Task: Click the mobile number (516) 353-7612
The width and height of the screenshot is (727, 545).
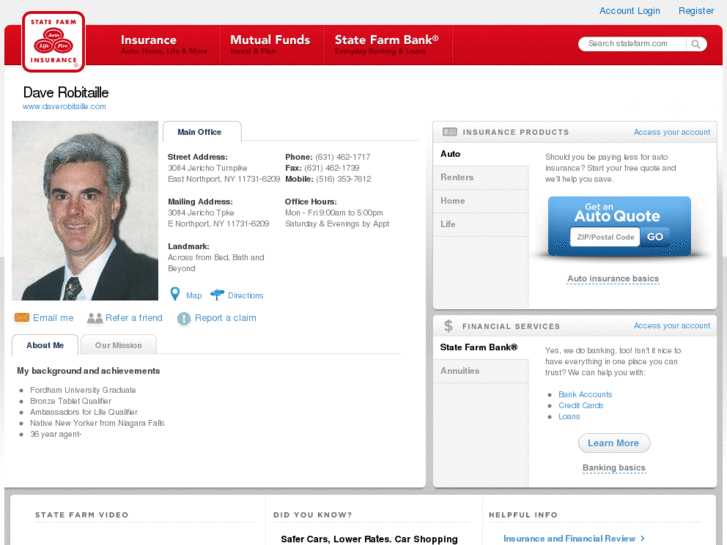Action: 344,179
